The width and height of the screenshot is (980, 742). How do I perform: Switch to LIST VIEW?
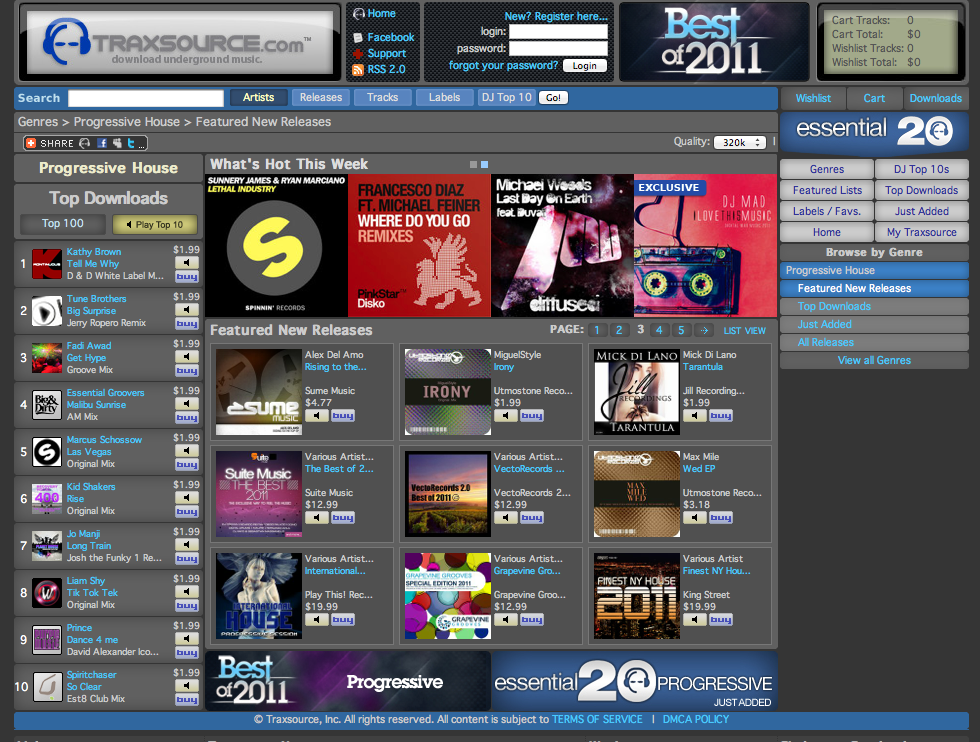click(744, 331)
